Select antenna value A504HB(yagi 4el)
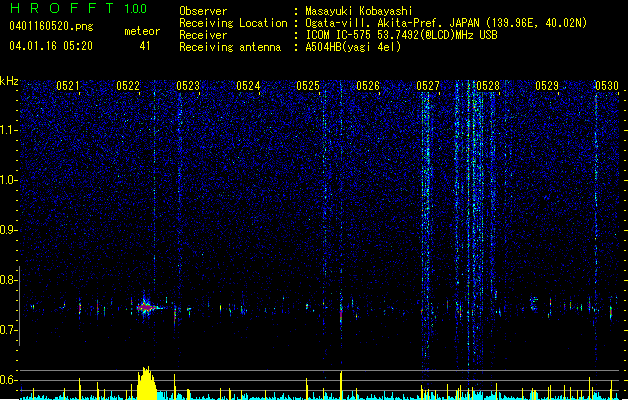The width and height of the screenshot is (629, 400). tap(353, 47)
